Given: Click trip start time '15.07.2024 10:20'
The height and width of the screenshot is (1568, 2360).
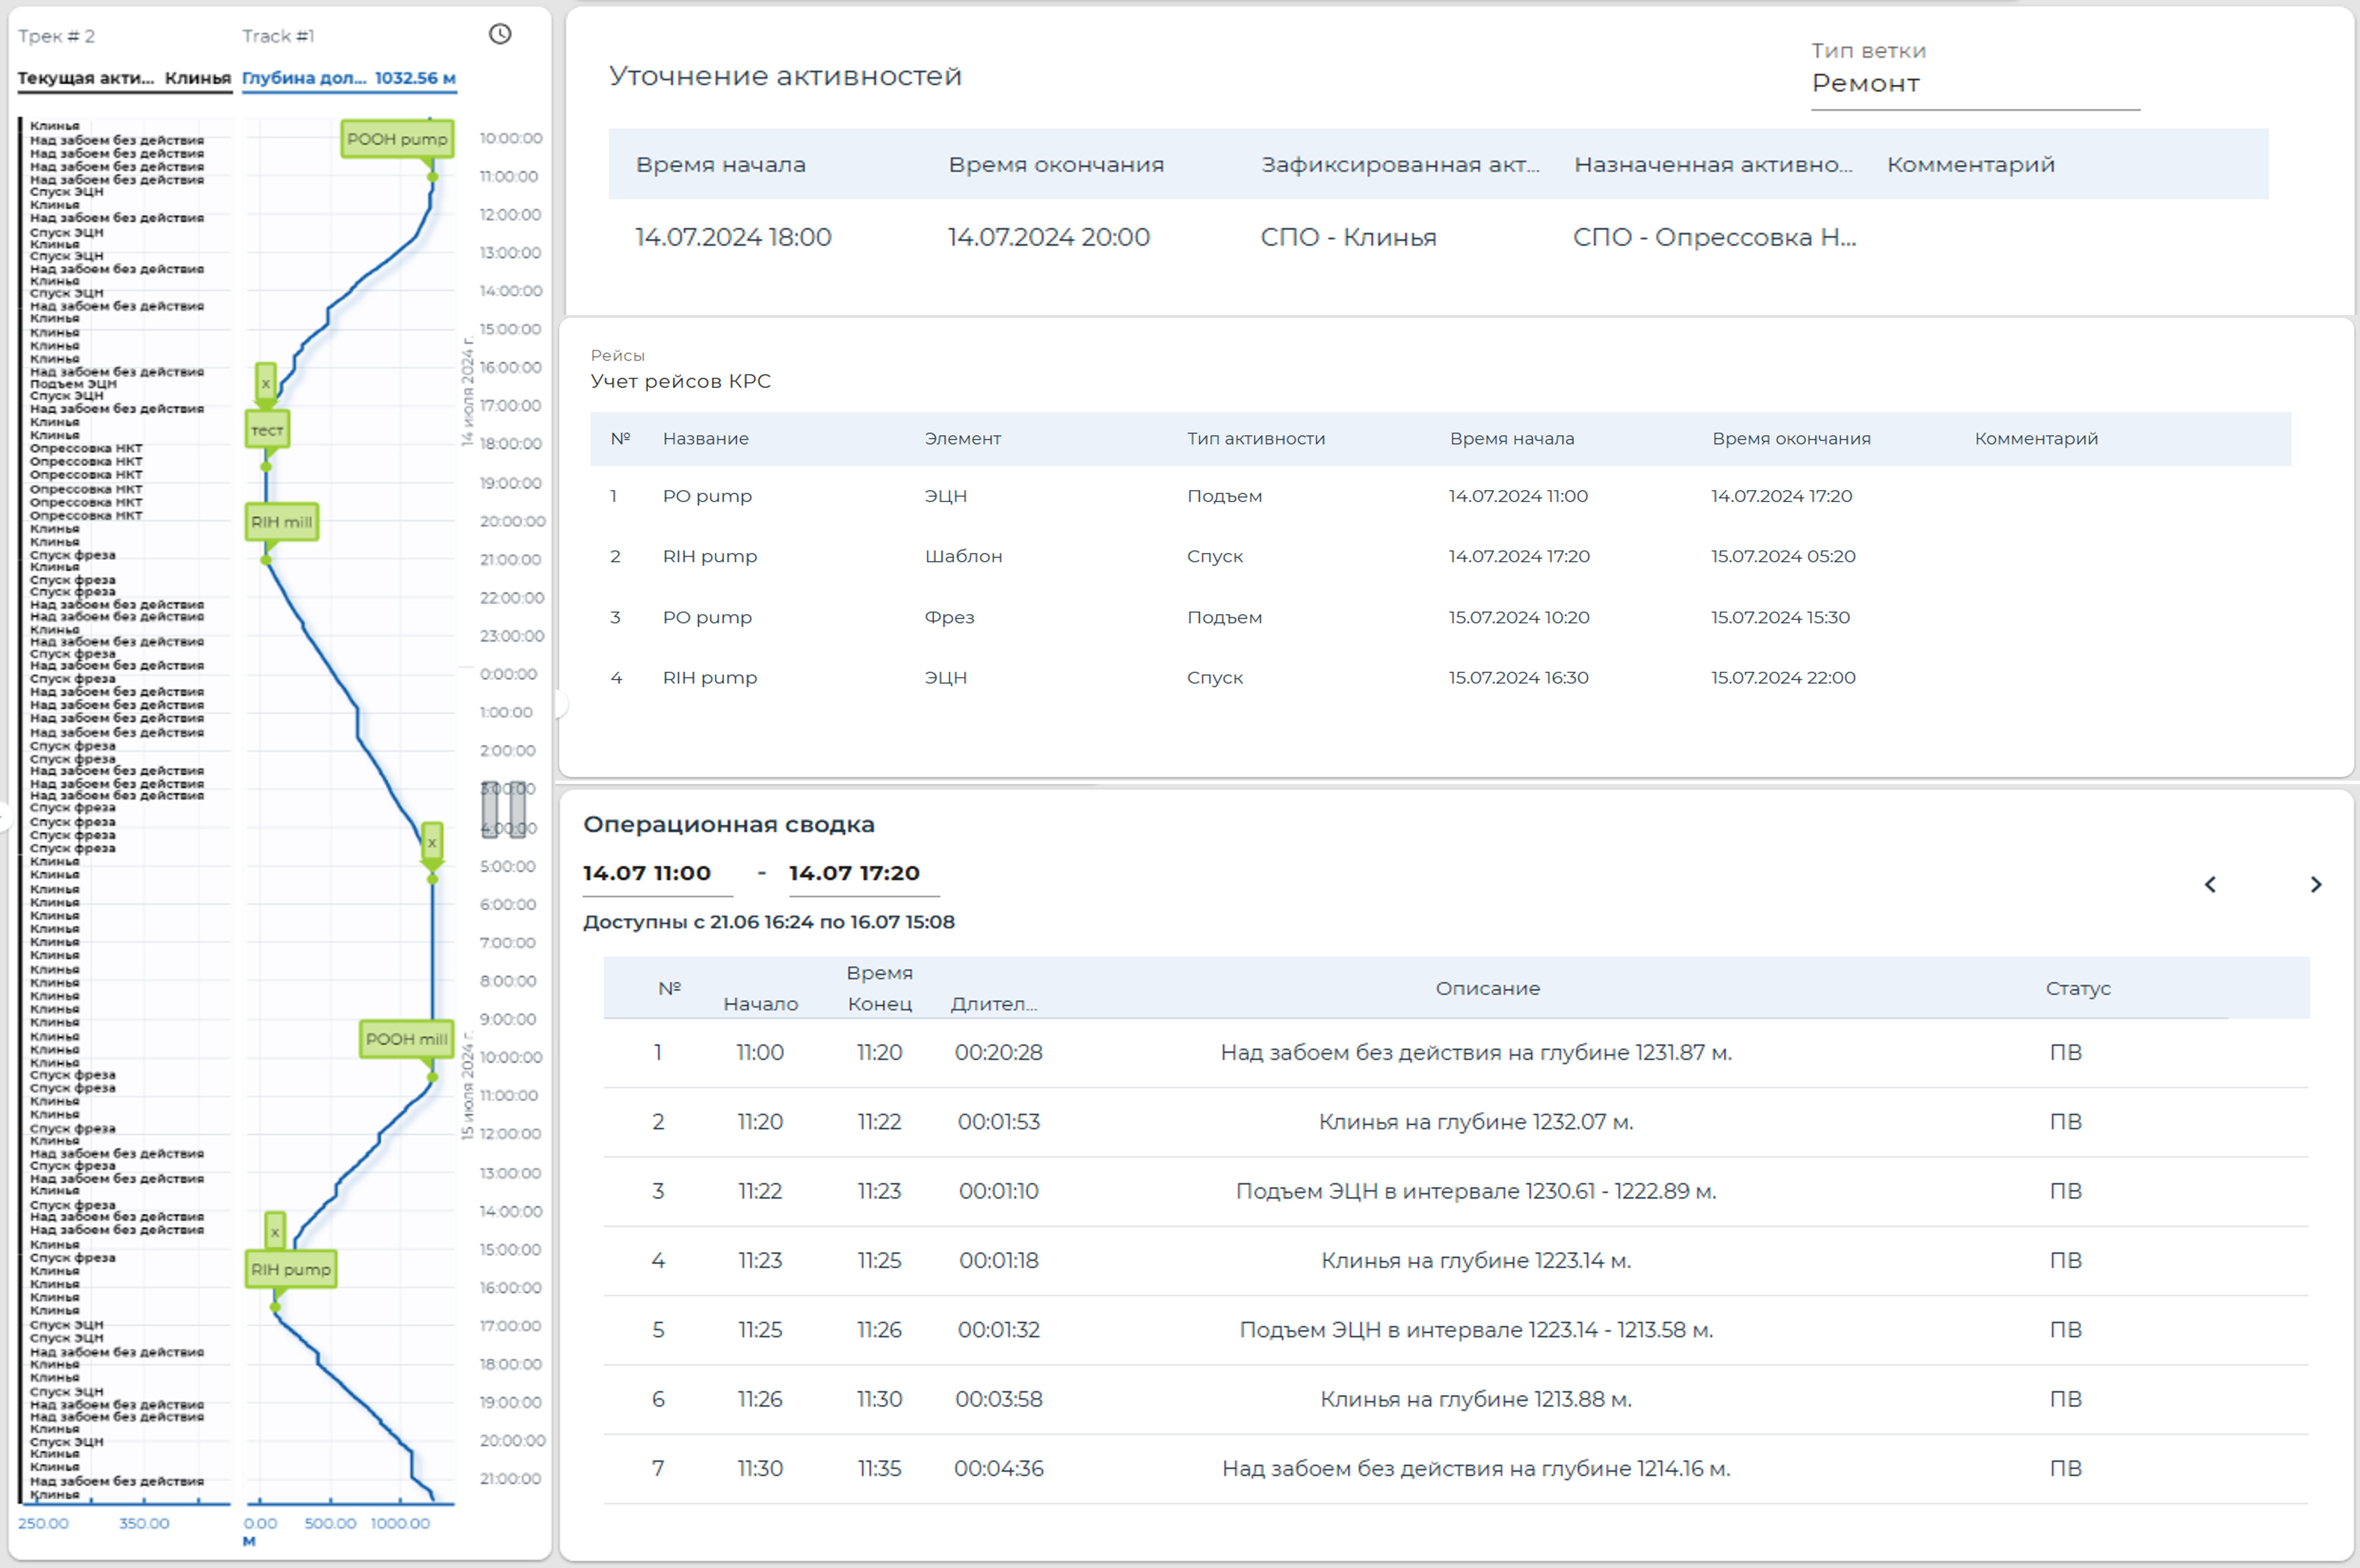Looking at the screenshot, I should point(1519,617).
